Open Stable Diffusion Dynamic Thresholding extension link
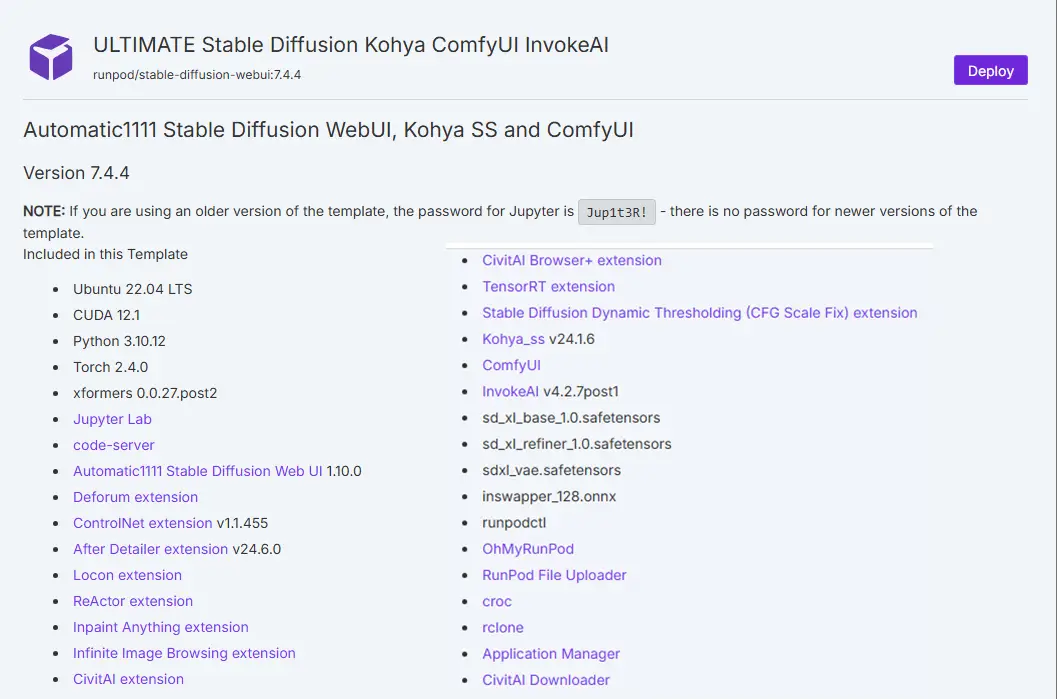1057x699 pixels. (x=700, y=313)
